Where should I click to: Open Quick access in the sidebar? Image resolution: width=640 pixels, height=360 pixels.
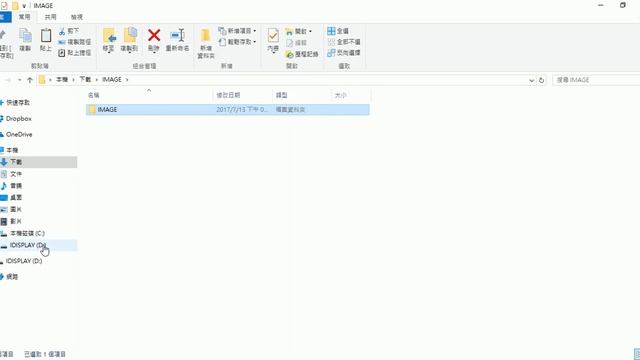(x=18, y=102)
